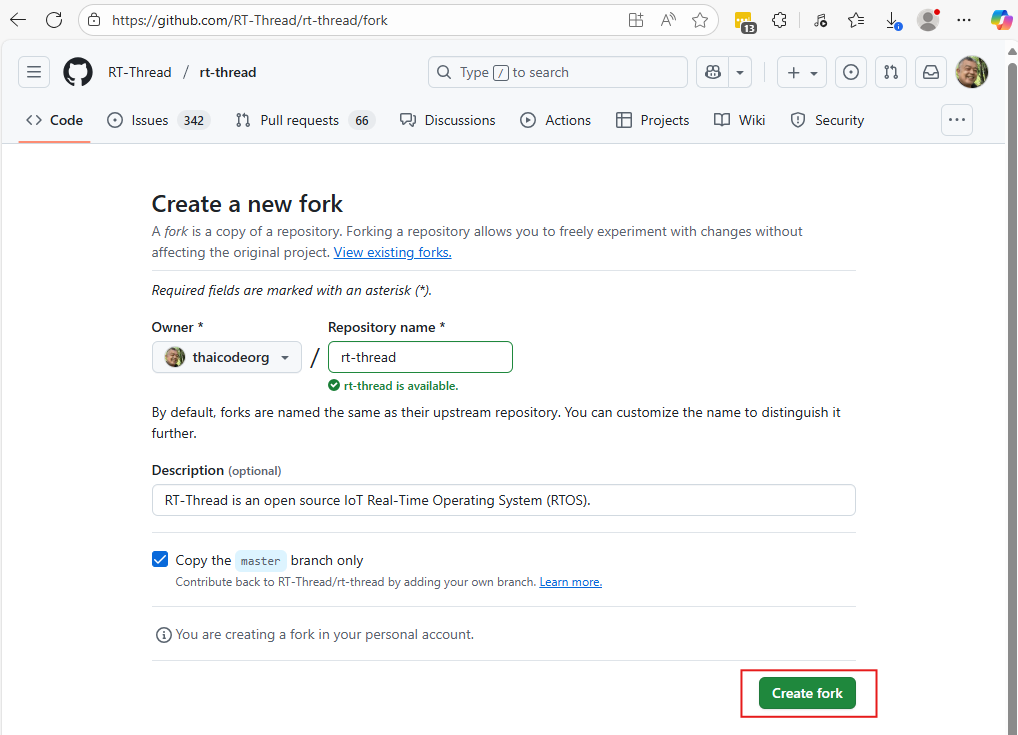1018x735 pixels.
Task: Add page to browser favorites star
Action: pyautogui.click(x=700, y=20)
